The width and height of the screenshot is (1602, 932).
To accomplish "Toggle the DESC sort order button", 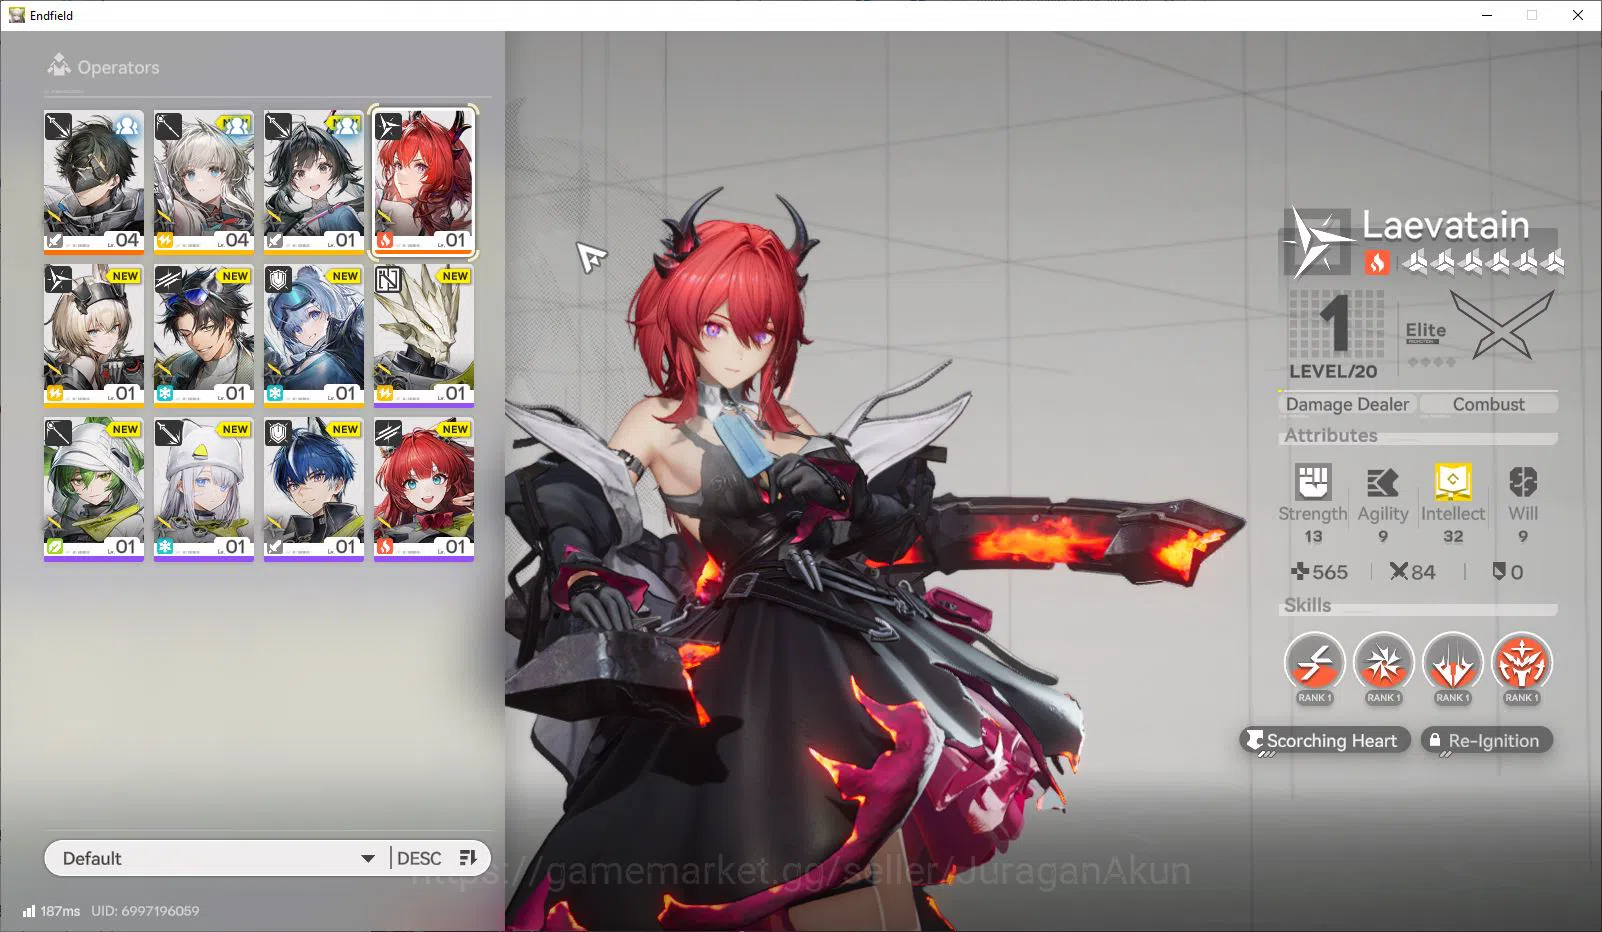I will coord(438,858).
